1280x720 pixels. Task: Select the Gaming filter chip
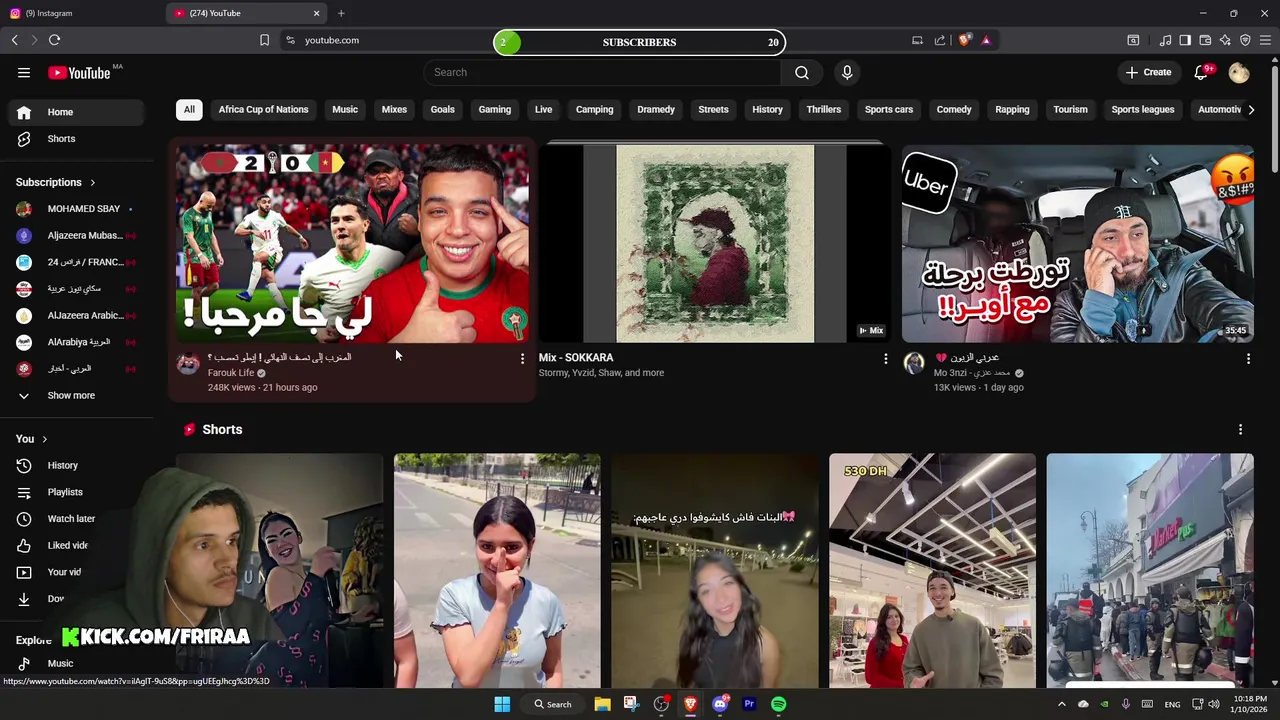tap(495, 109)
